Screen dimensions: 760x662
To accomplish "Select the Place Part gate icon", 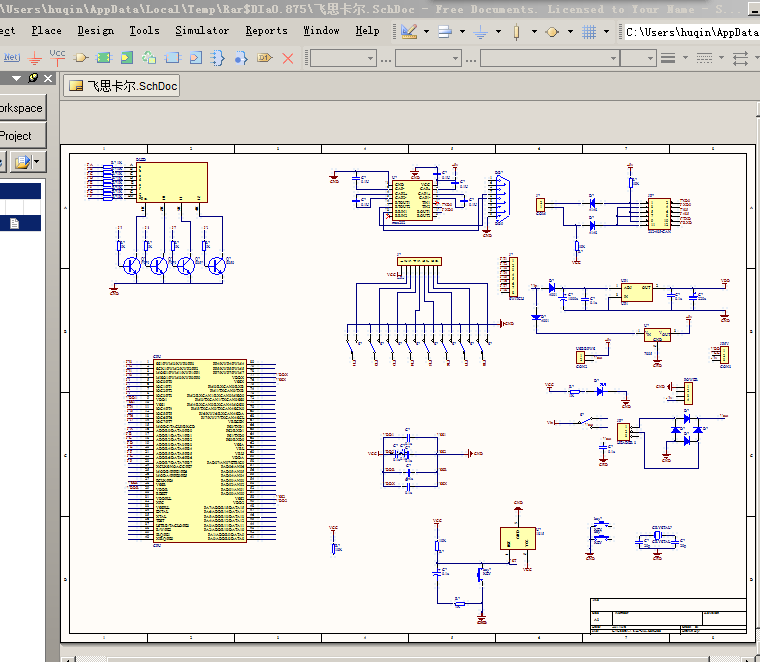I will coord(80,58).
